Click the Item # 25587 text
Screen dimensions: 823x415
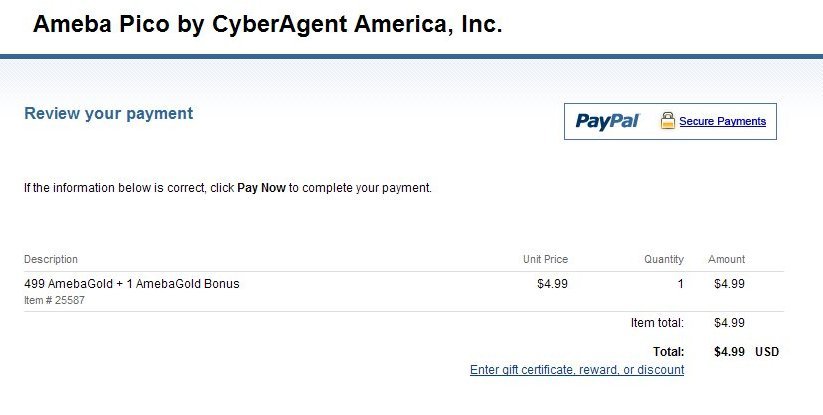pyautogui.click(x=54, y=301)
